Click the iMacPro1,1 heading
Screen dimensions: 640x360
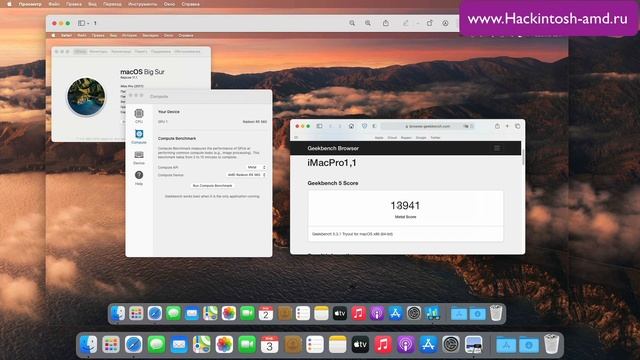pos(332,163)
